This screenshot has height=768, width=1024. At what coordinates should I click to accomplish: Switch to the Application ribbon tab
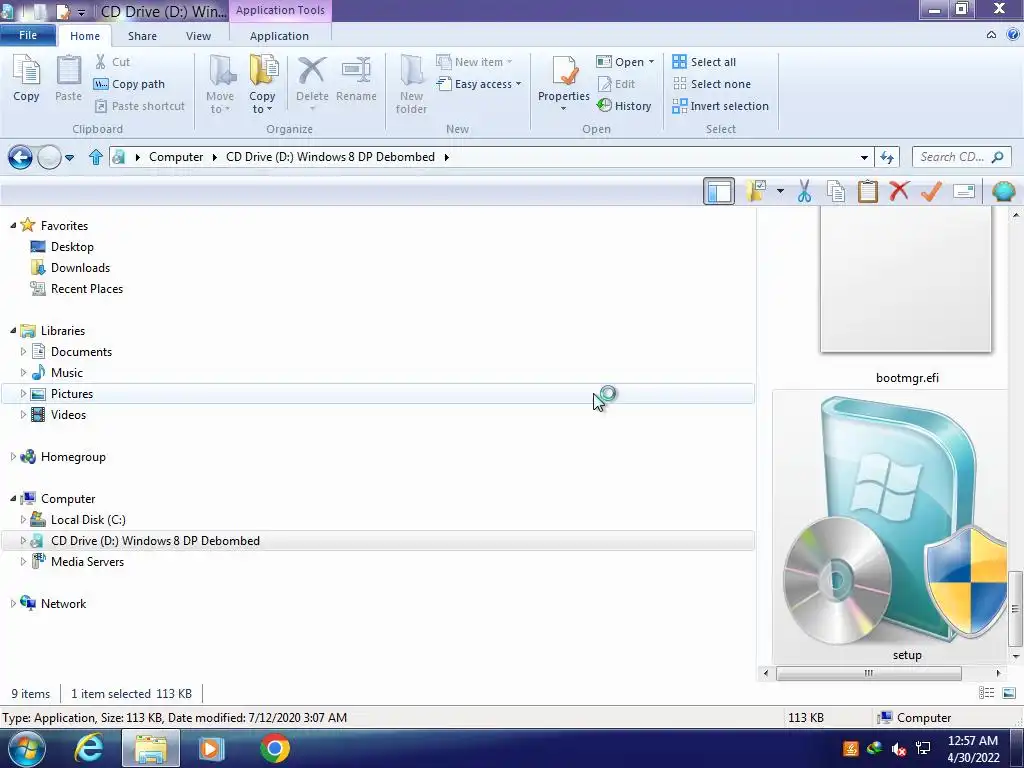279,36
